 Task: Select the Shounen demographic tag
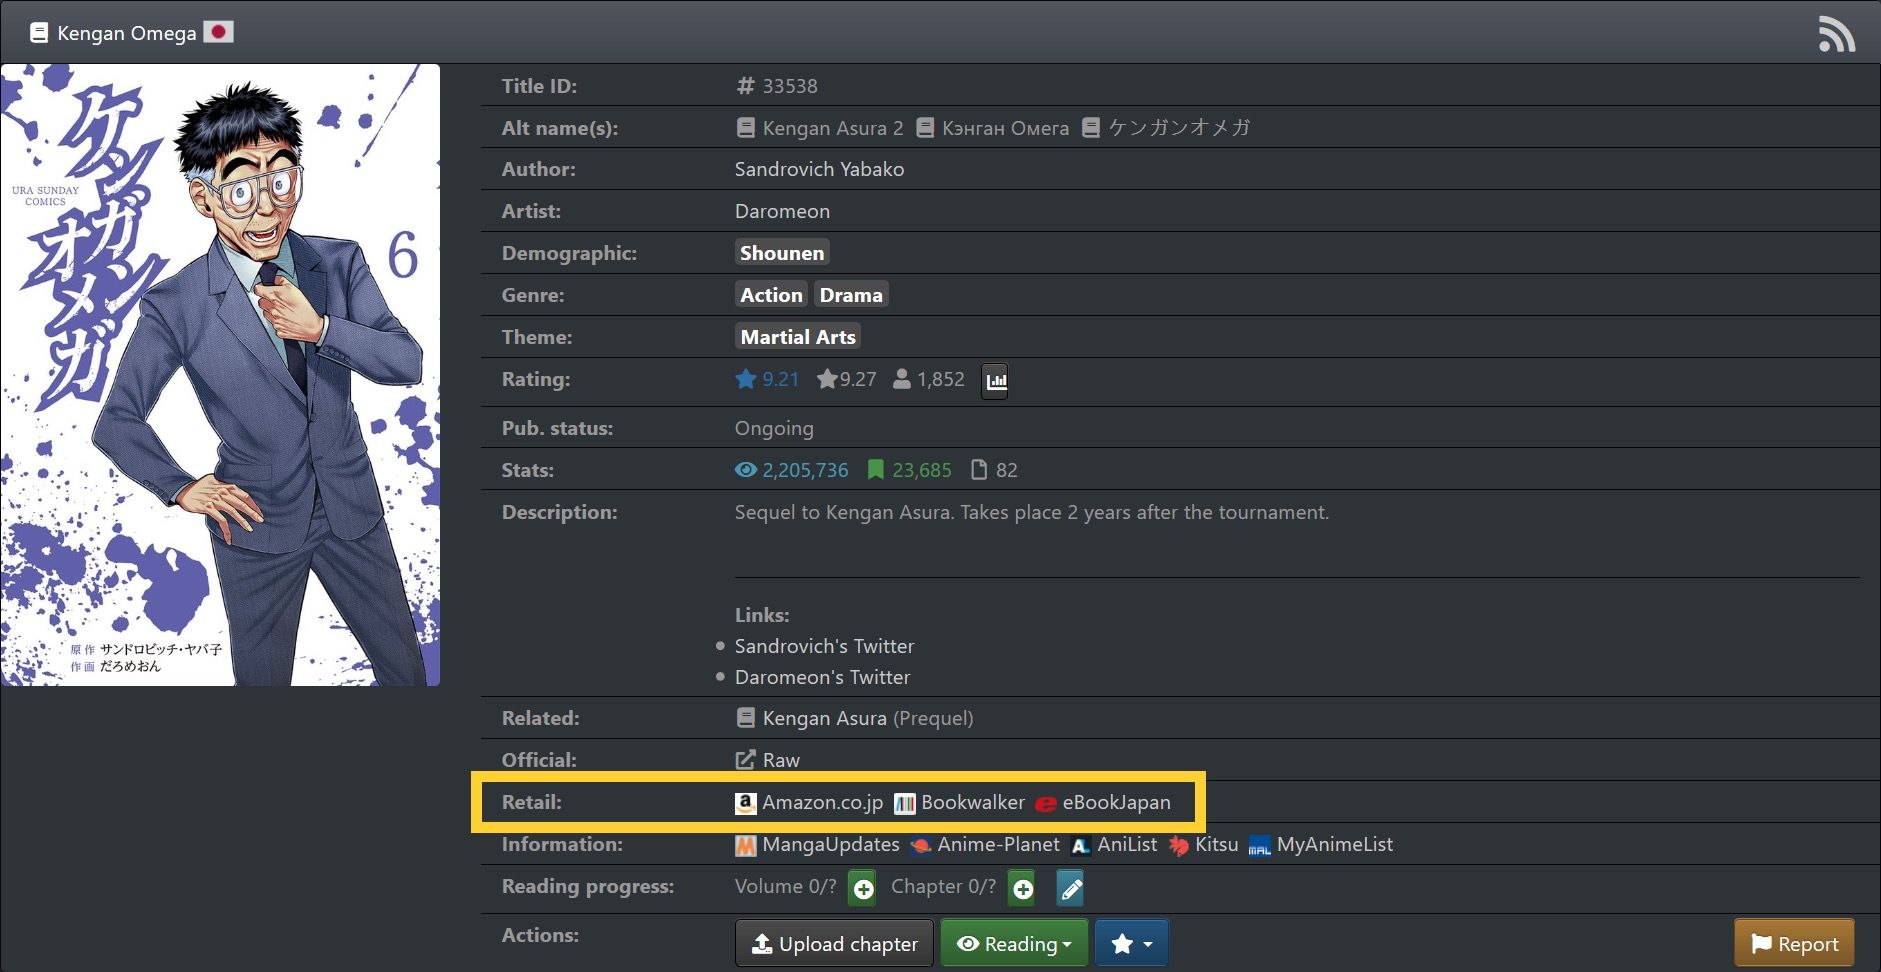point(782,253)
